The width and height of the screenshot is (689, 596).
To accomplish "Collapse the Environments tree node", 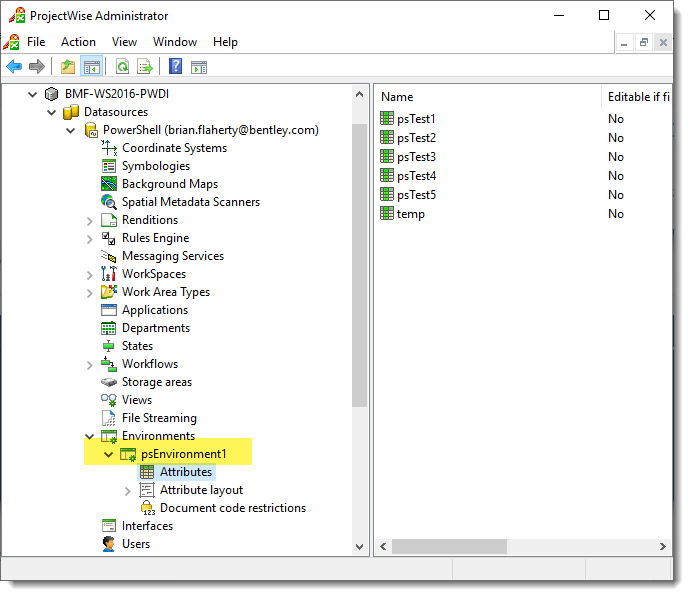I will tap(90, 436).
